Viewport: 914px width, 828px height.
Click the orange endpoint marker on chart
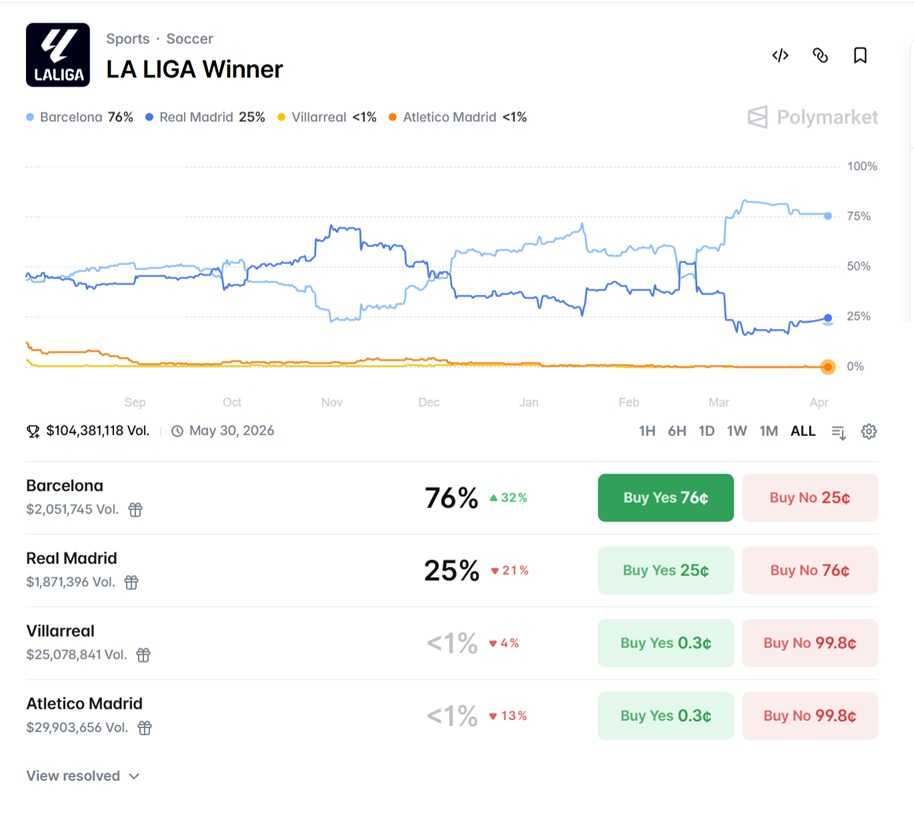[828, 367]
